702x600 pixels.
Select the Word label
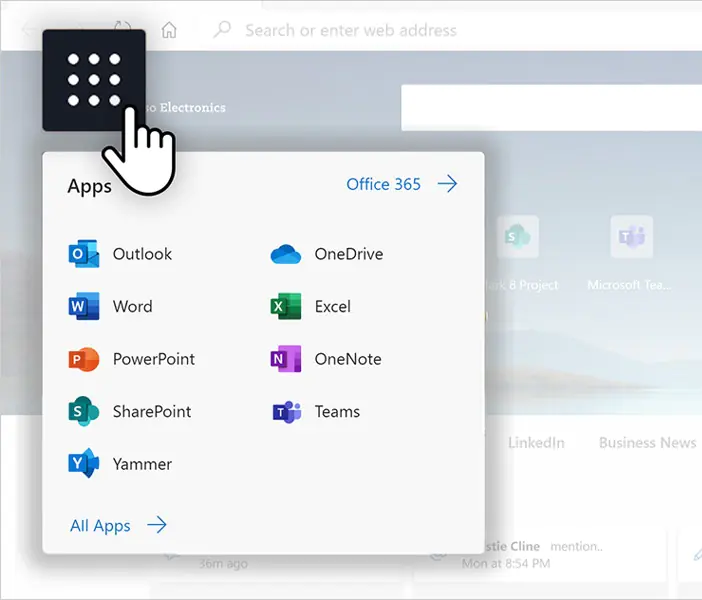tap(133, 306)
